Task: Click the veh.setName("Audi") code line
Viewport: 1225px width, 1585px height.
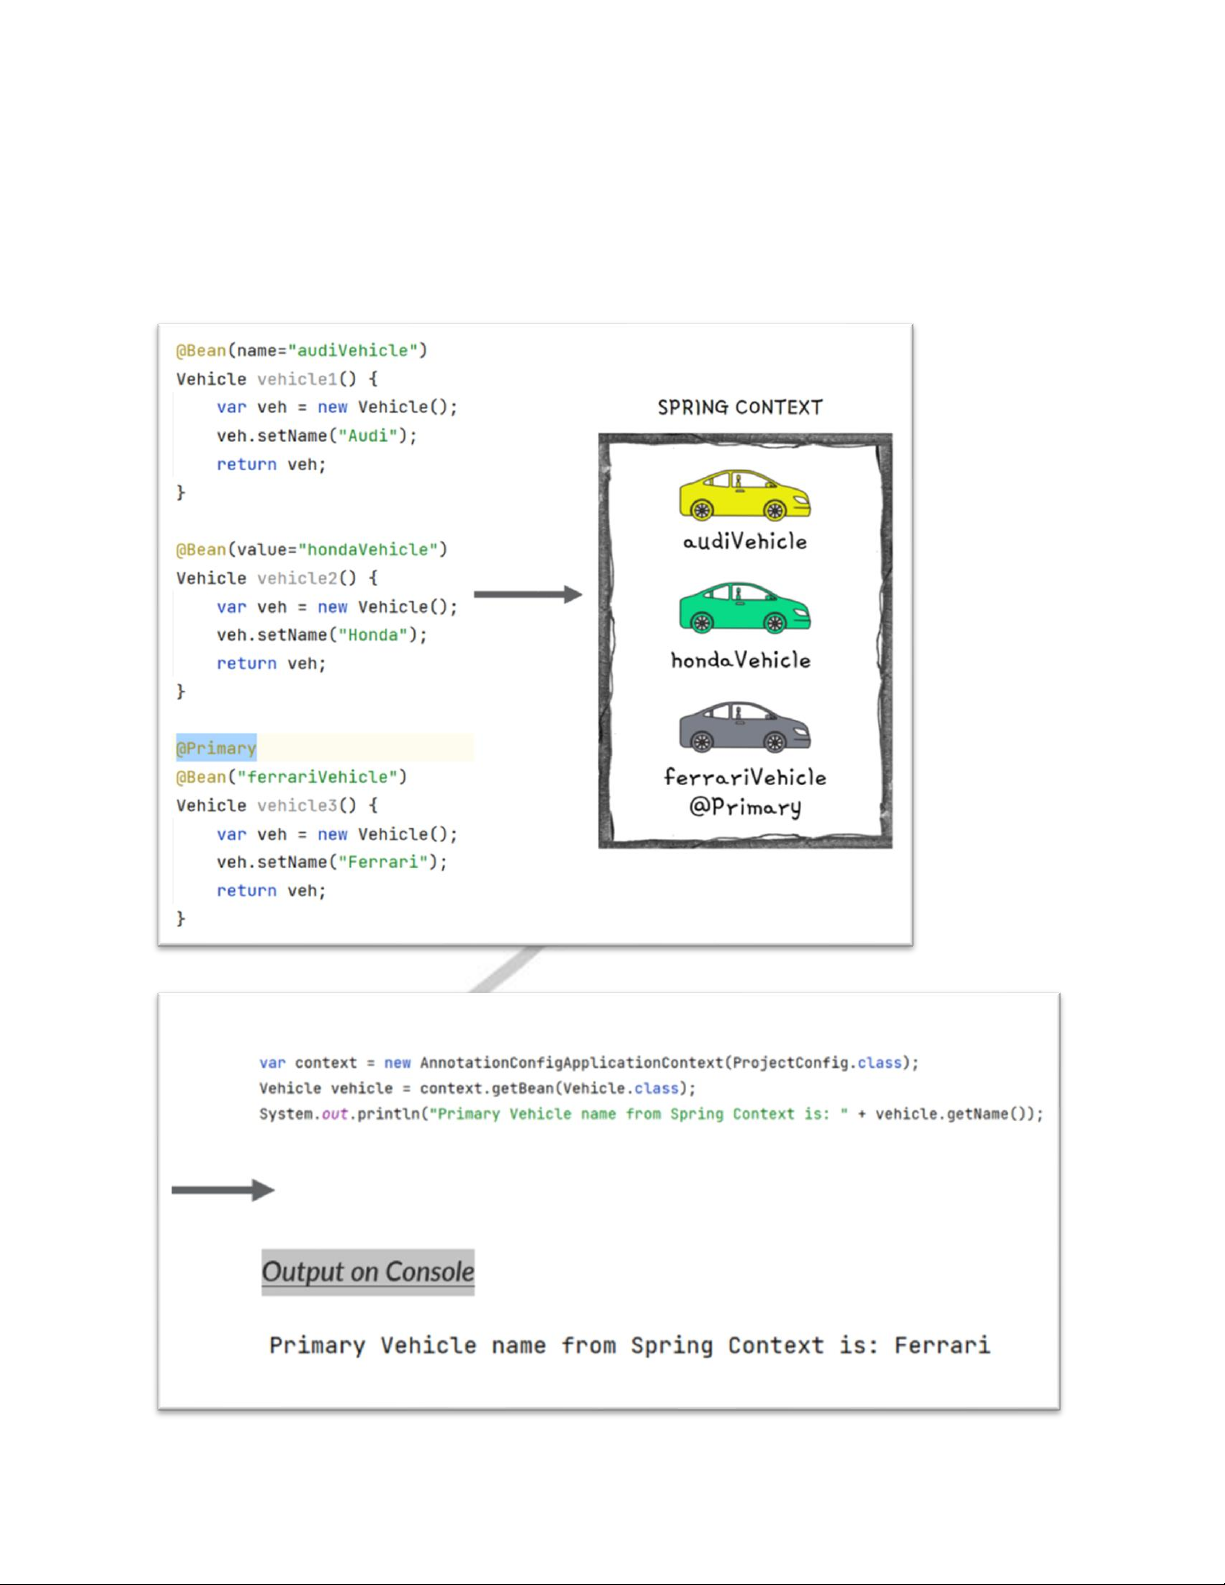Action: pyautogui.click(x=317, y=436)
